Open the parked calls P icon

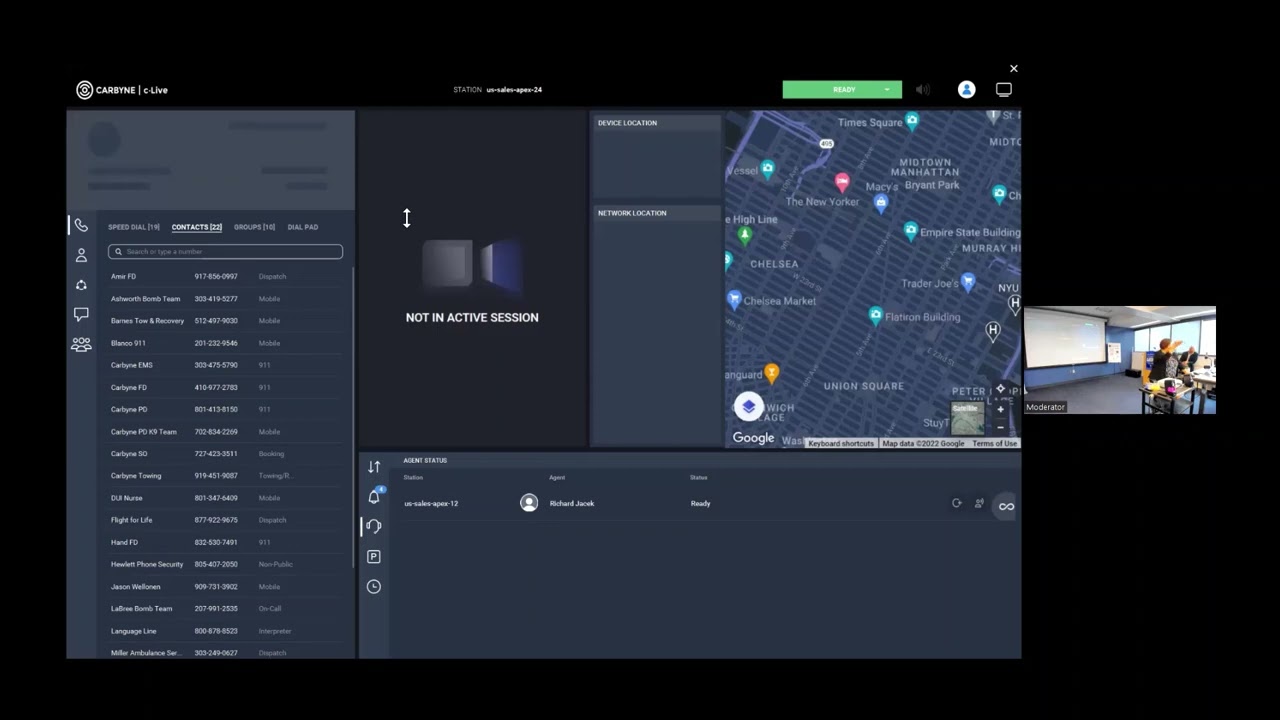coord(374,556)
